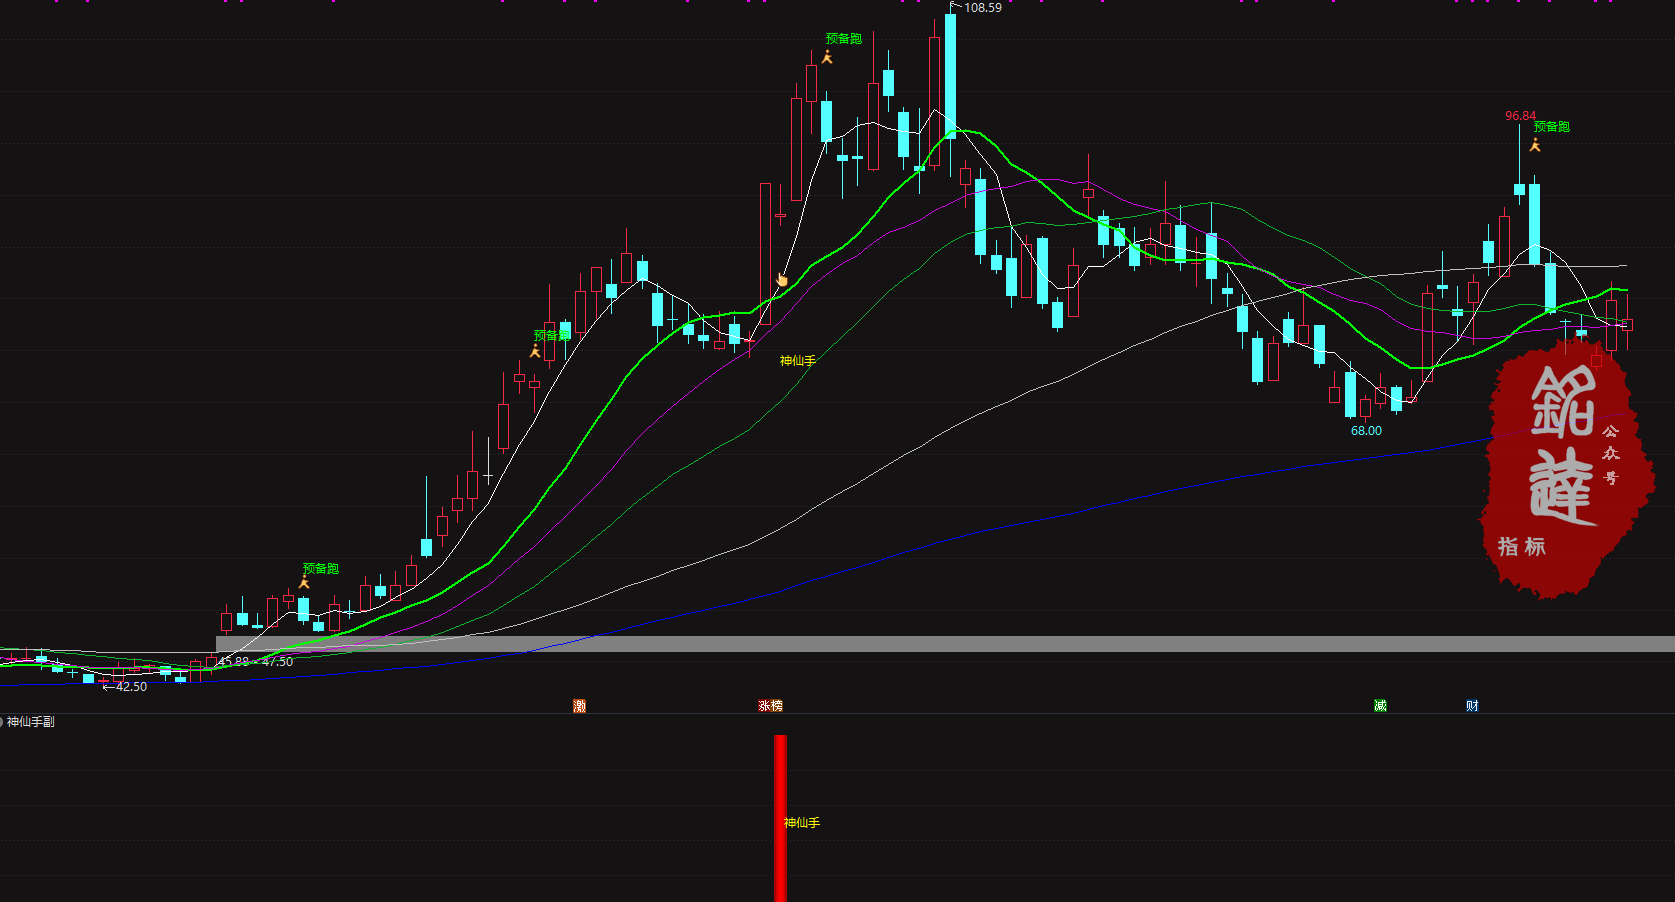Select the tall cyan candle below 108.59

pos(950,75)
